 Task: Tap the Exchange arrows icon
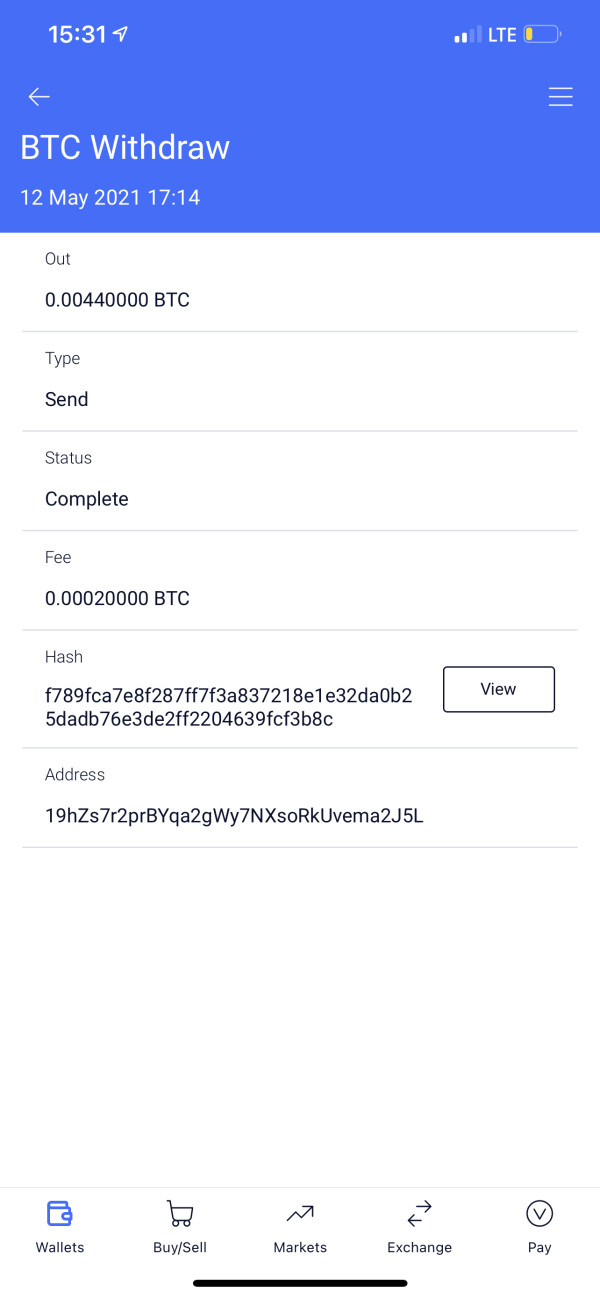click(419, 1214)
